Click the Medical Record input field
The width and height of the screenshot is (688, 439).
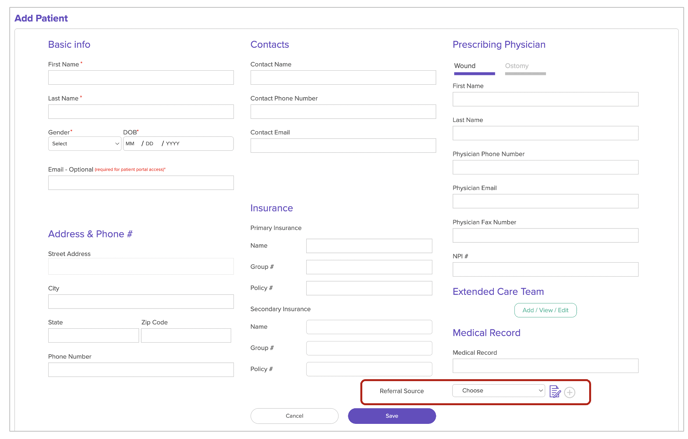(545, 366)
